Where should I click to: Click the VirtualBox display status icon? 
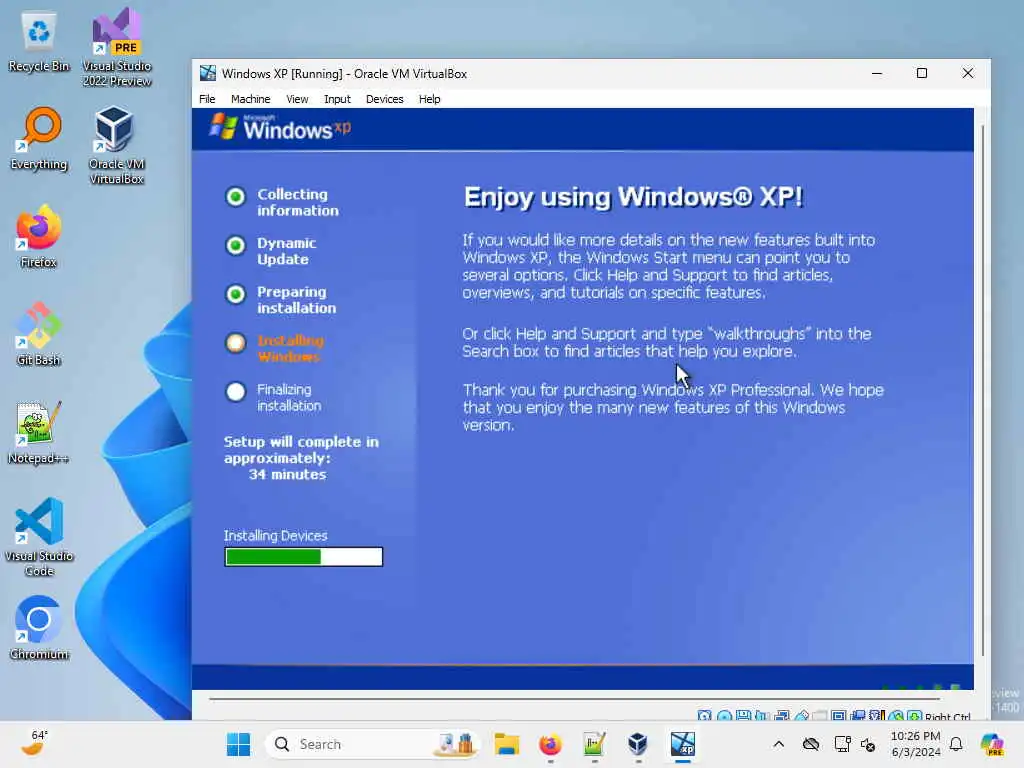pyautogui.click(x=839, y=716)
